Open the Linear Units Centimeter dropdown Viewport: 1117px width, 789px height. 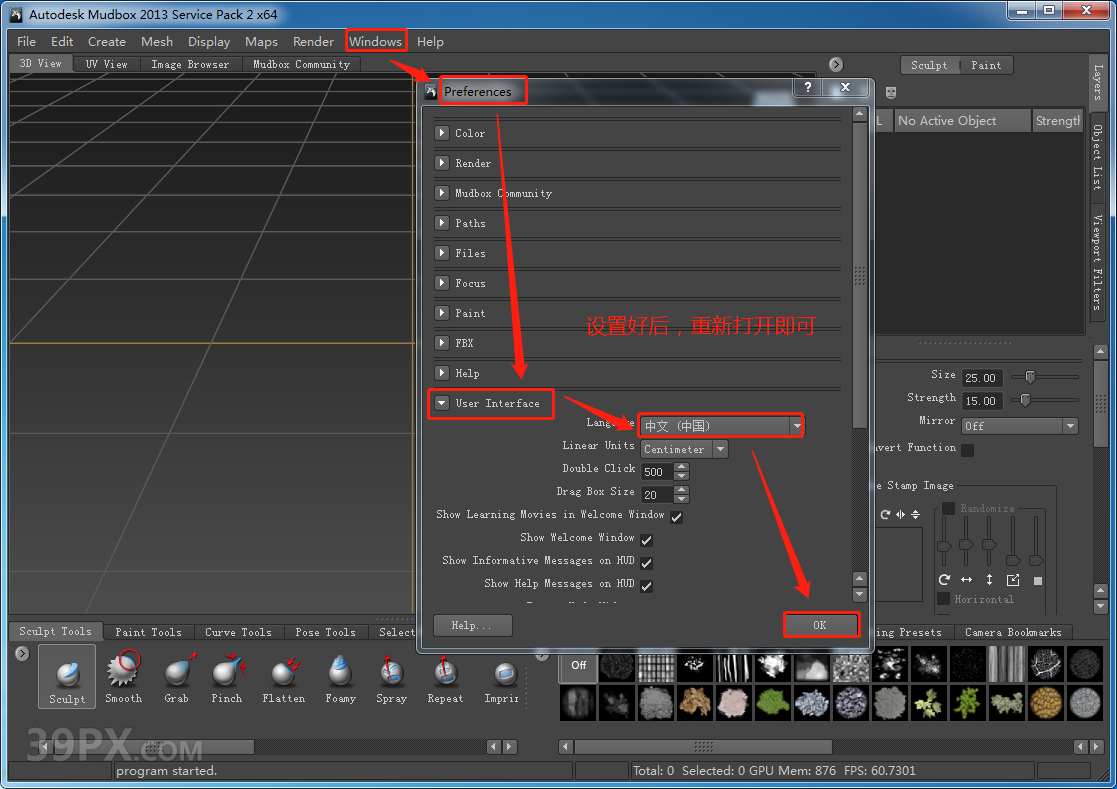683,448
